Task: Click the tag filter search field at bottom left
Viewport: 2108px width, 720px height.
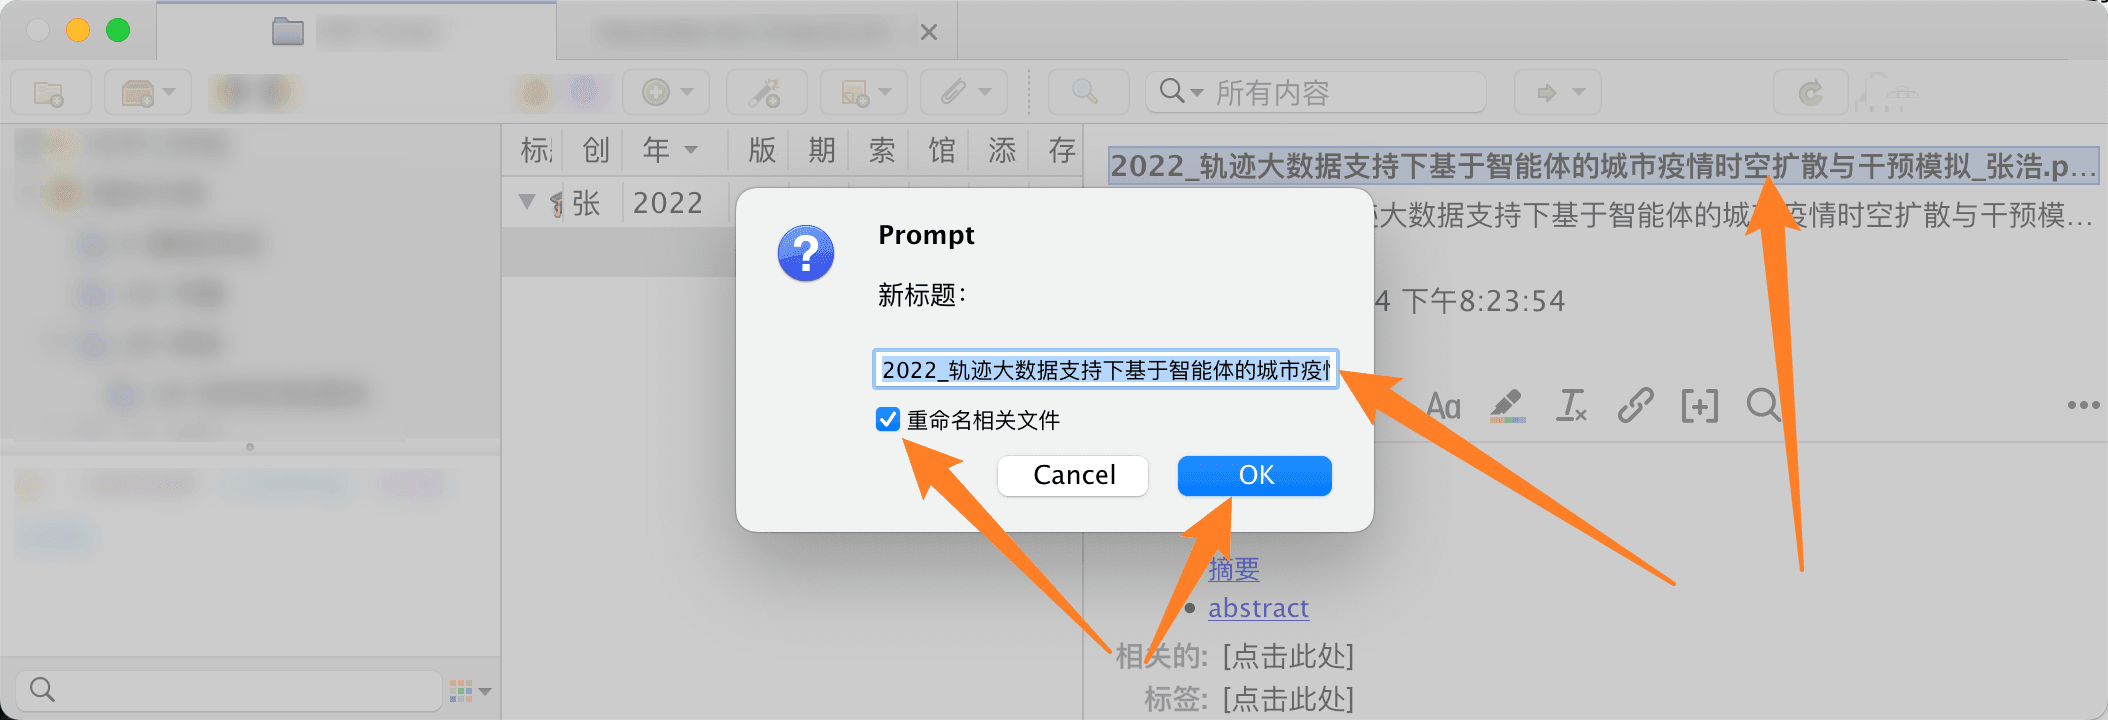Action: [x=228, y=690]
